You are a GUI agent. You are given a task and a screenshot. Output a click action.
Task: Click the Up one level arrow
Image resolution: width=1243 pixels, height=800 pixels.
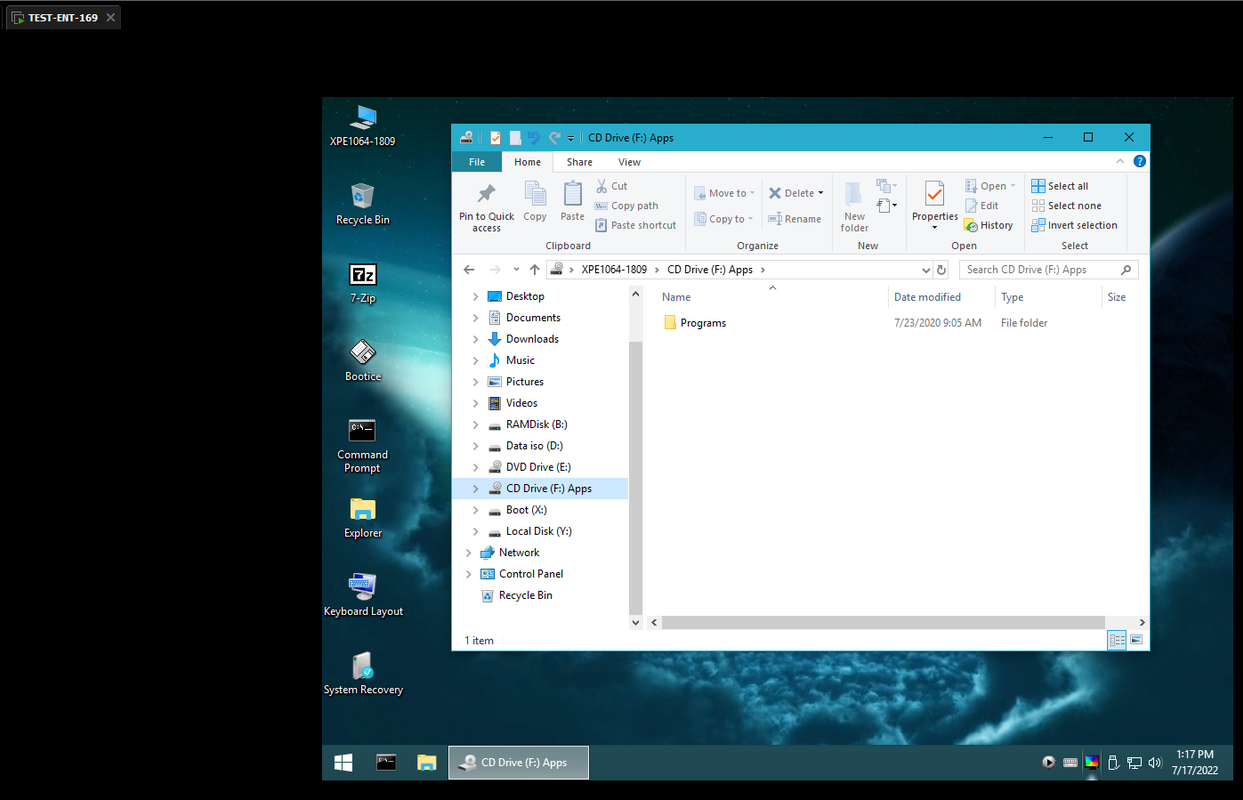(535, 270)
